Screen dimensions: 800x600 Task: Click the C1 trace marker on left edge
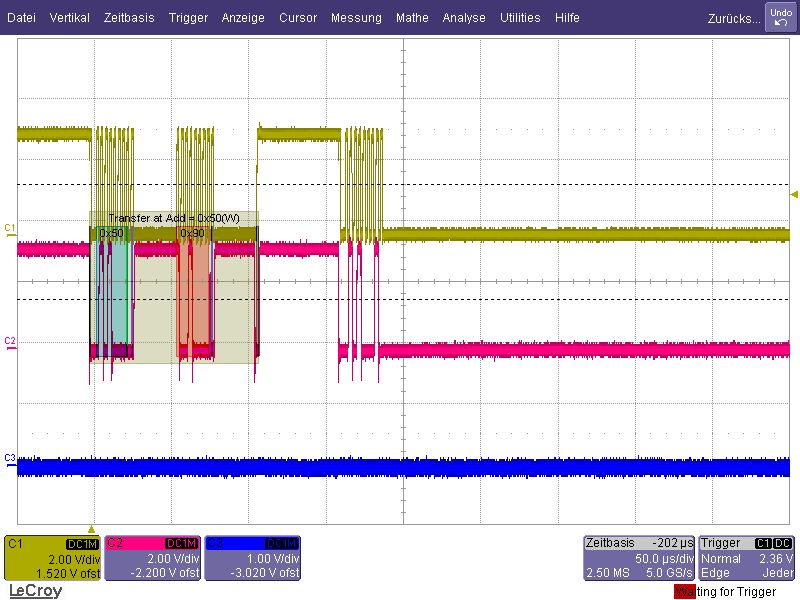[10, 230]
